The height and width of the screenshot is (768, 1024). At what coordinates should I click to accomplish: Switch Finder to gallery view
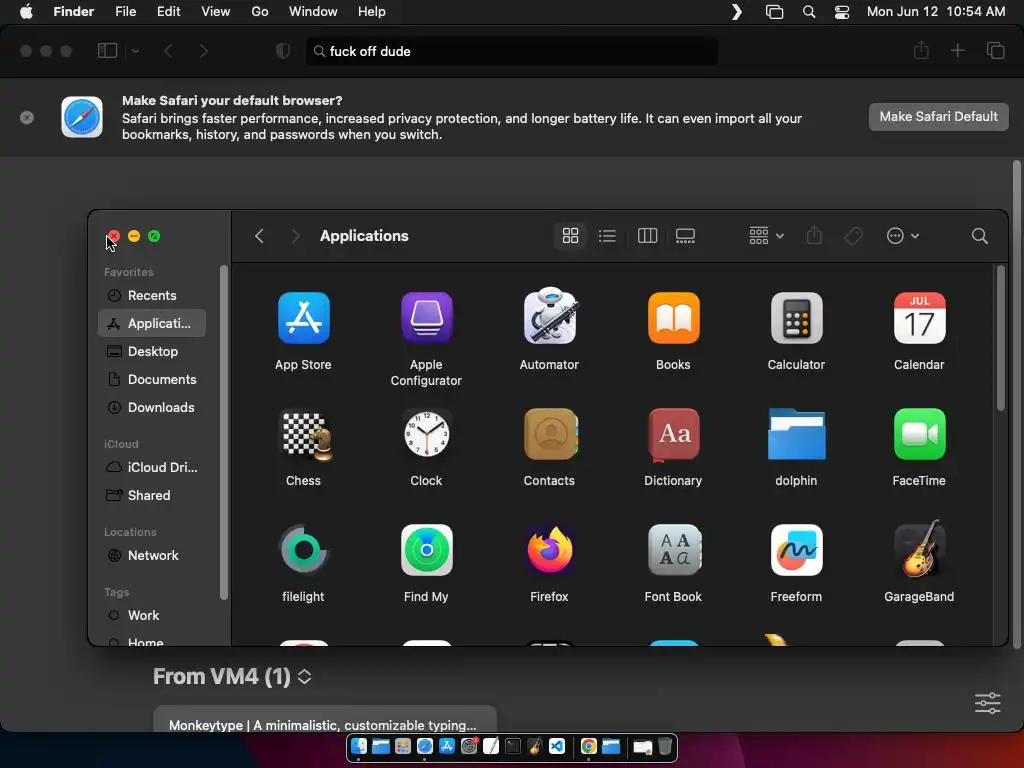[x=685, y=236]
